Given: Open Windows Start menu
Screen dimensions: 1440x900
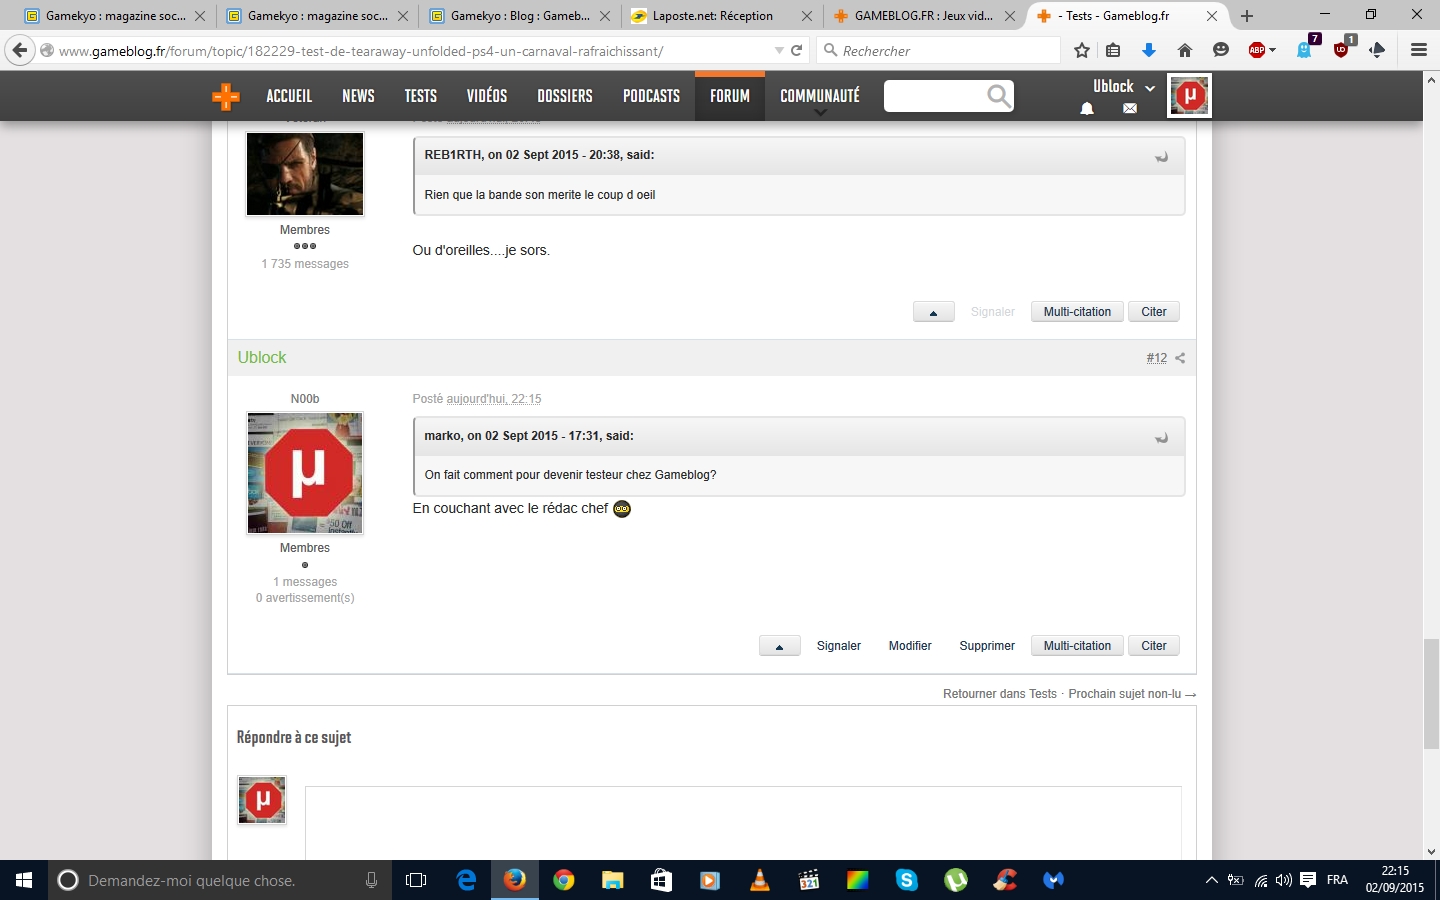Looking at the screenshot, I should (24, 880).
